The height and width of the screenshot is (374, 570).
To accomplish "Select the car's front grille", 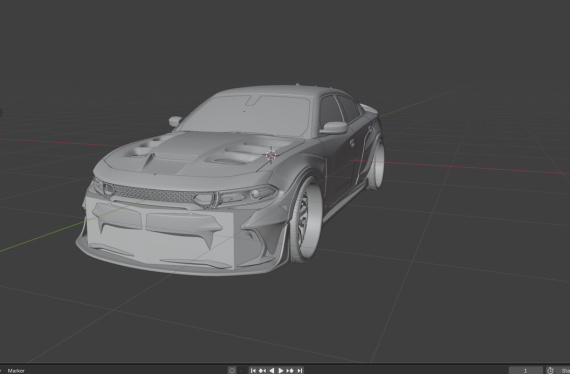I will click(x=153, y=194).
